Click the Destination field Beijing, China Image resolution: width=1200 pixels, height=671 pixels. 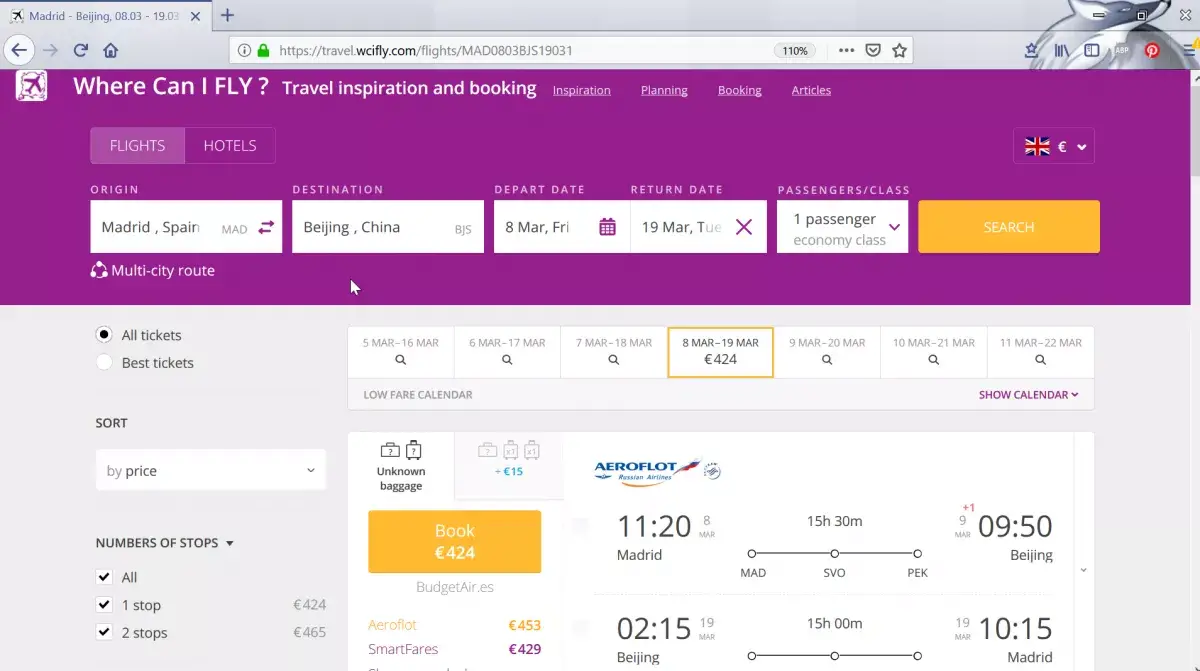coord(388,227)
